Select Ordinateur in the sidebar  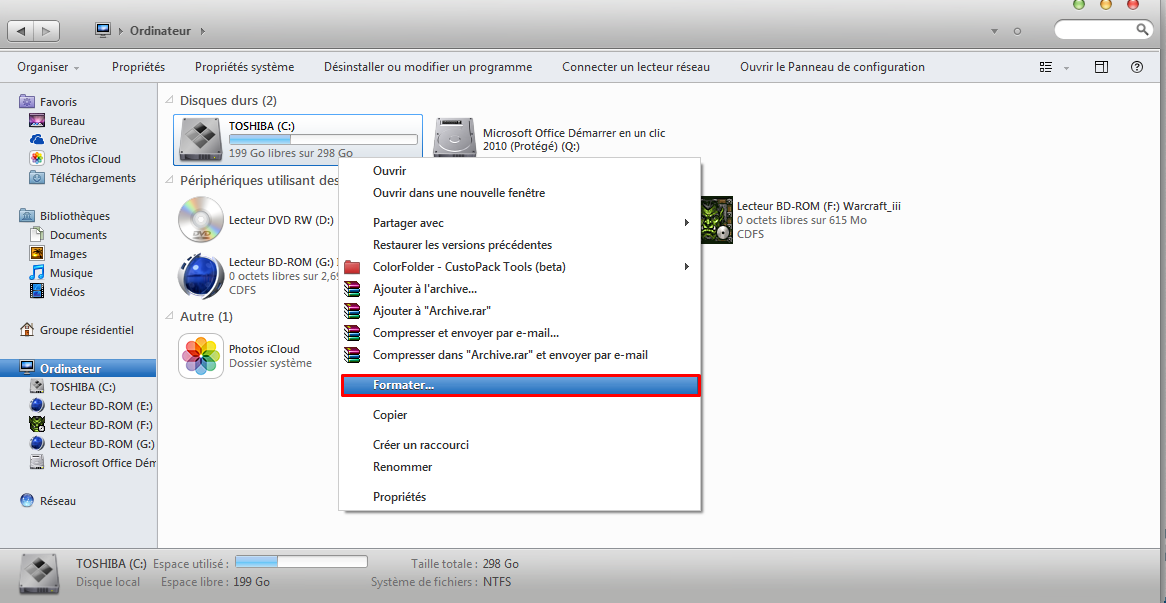tap(78, 368)
